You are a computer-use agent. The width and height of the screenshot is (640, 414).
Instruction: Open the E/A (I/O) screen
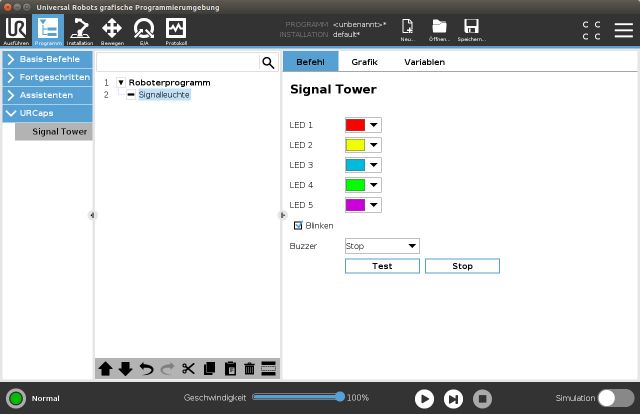coord(144,30)
